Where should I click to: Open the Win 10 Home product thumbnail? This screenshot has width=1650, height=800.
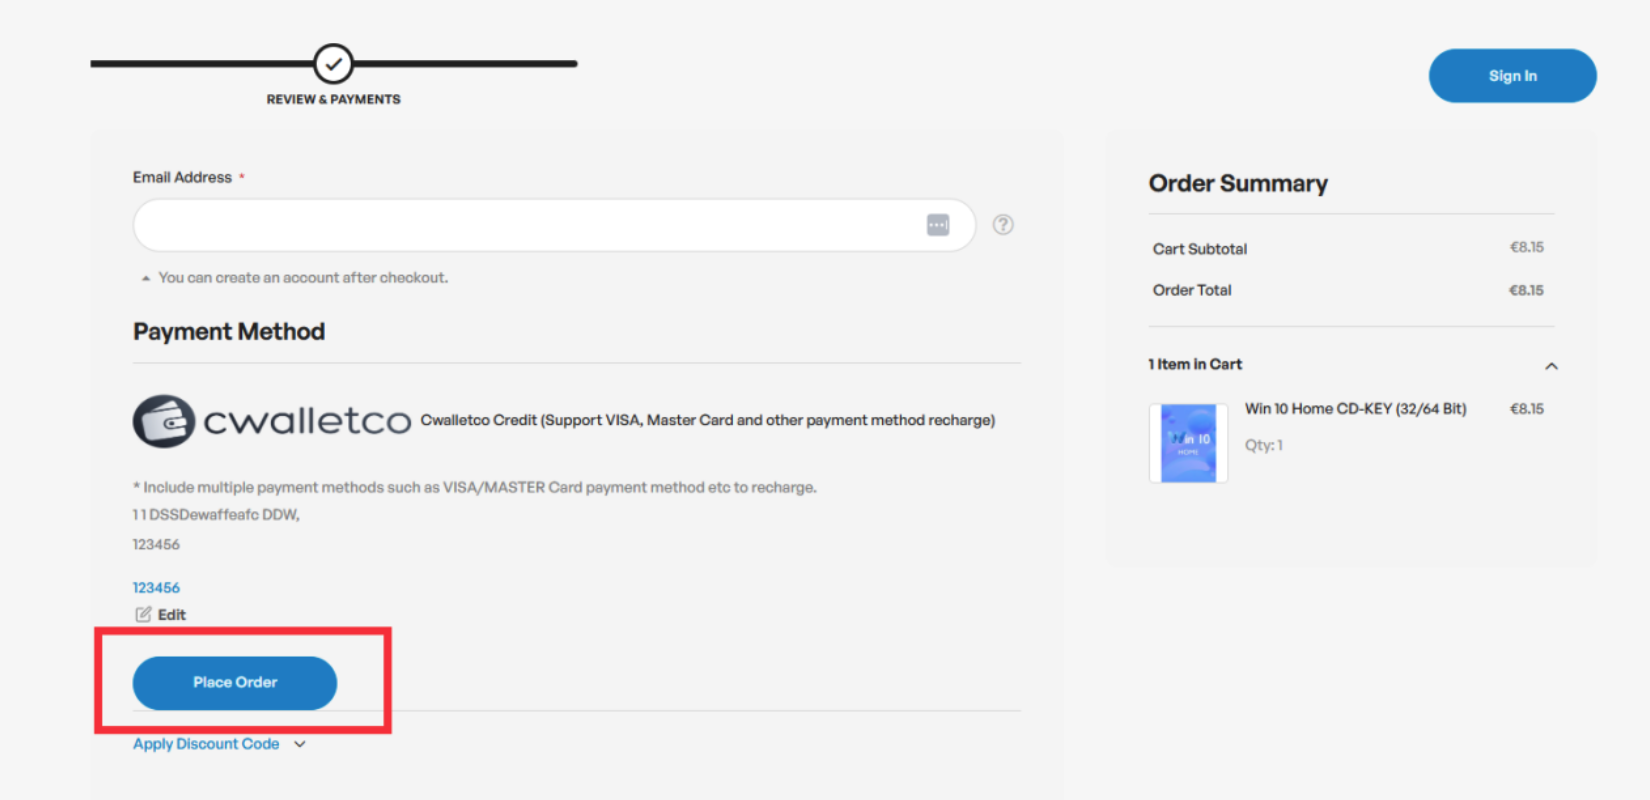pos(1188,443)
